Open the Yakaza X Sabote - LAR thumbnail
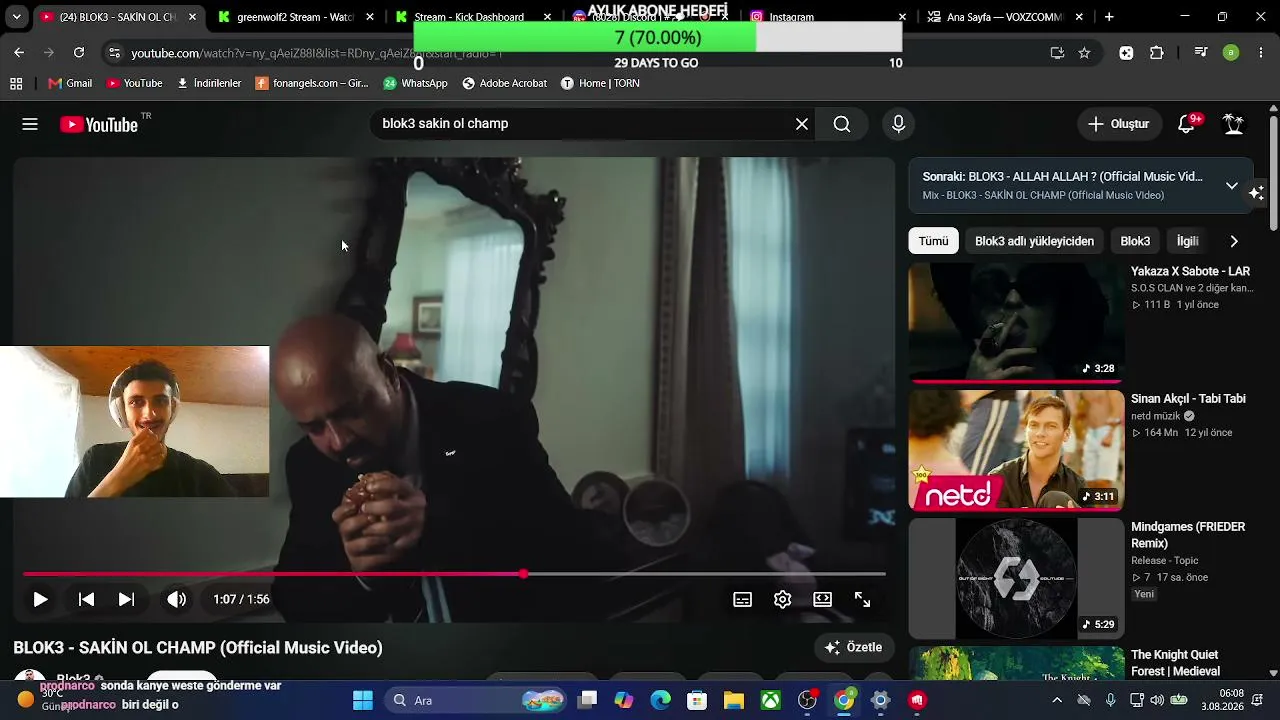This screenshot has height=720, width=1280. coord(1016,322)
